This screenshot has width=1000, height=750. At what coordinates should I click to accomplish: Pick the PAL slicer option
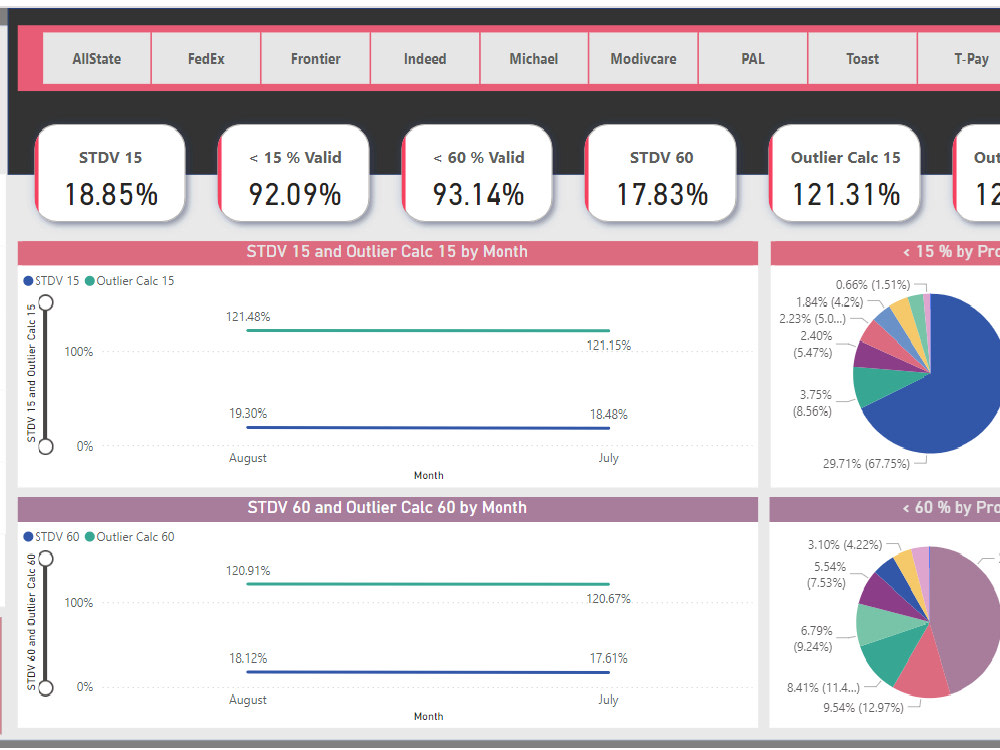click(x=753, y=59)
